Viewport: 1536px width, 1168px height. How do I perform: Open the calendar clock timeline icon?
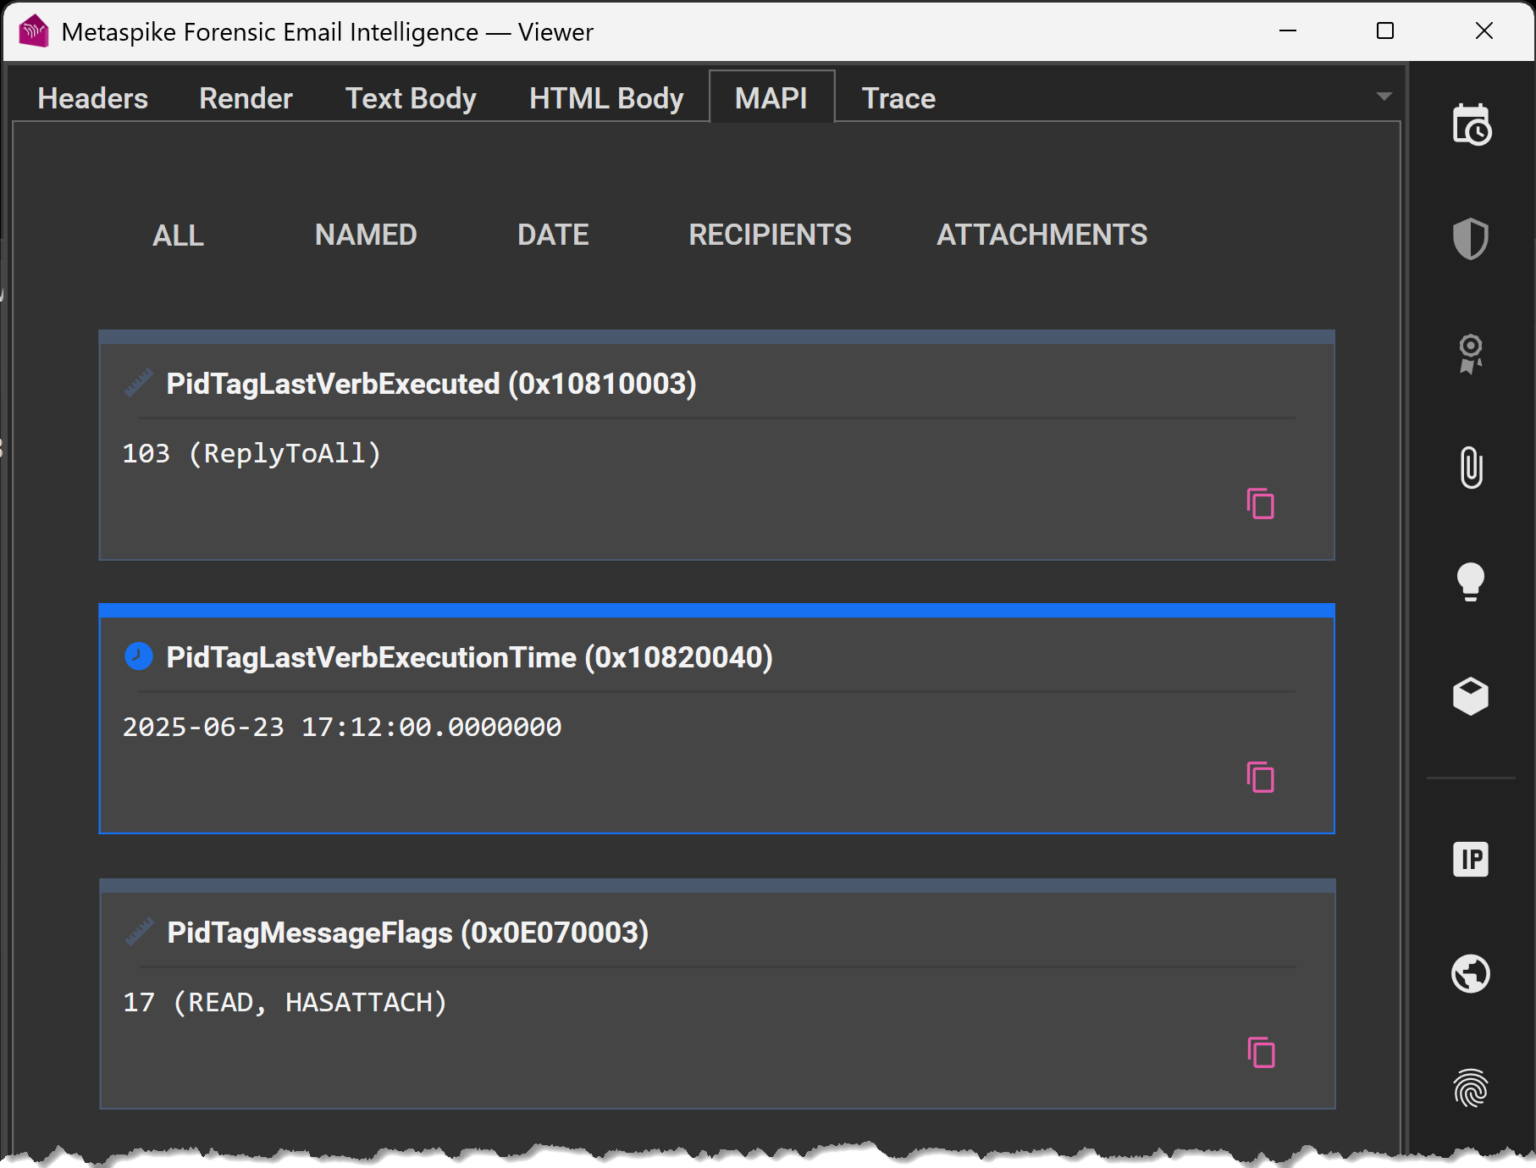[1471, 125]
